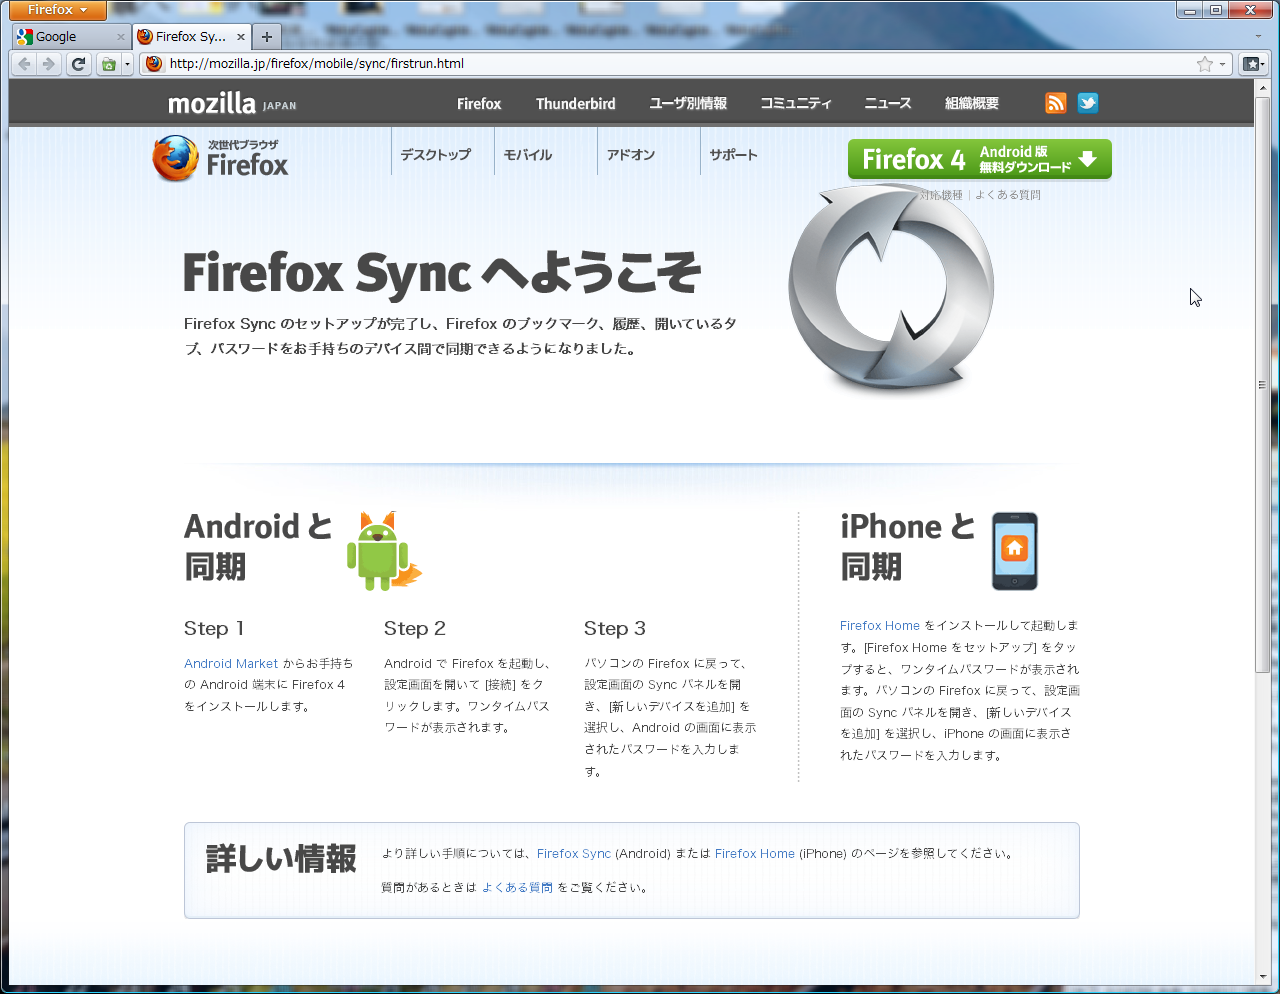
Task: Select the Firefox Sy... tab
Action: (191, 37)
